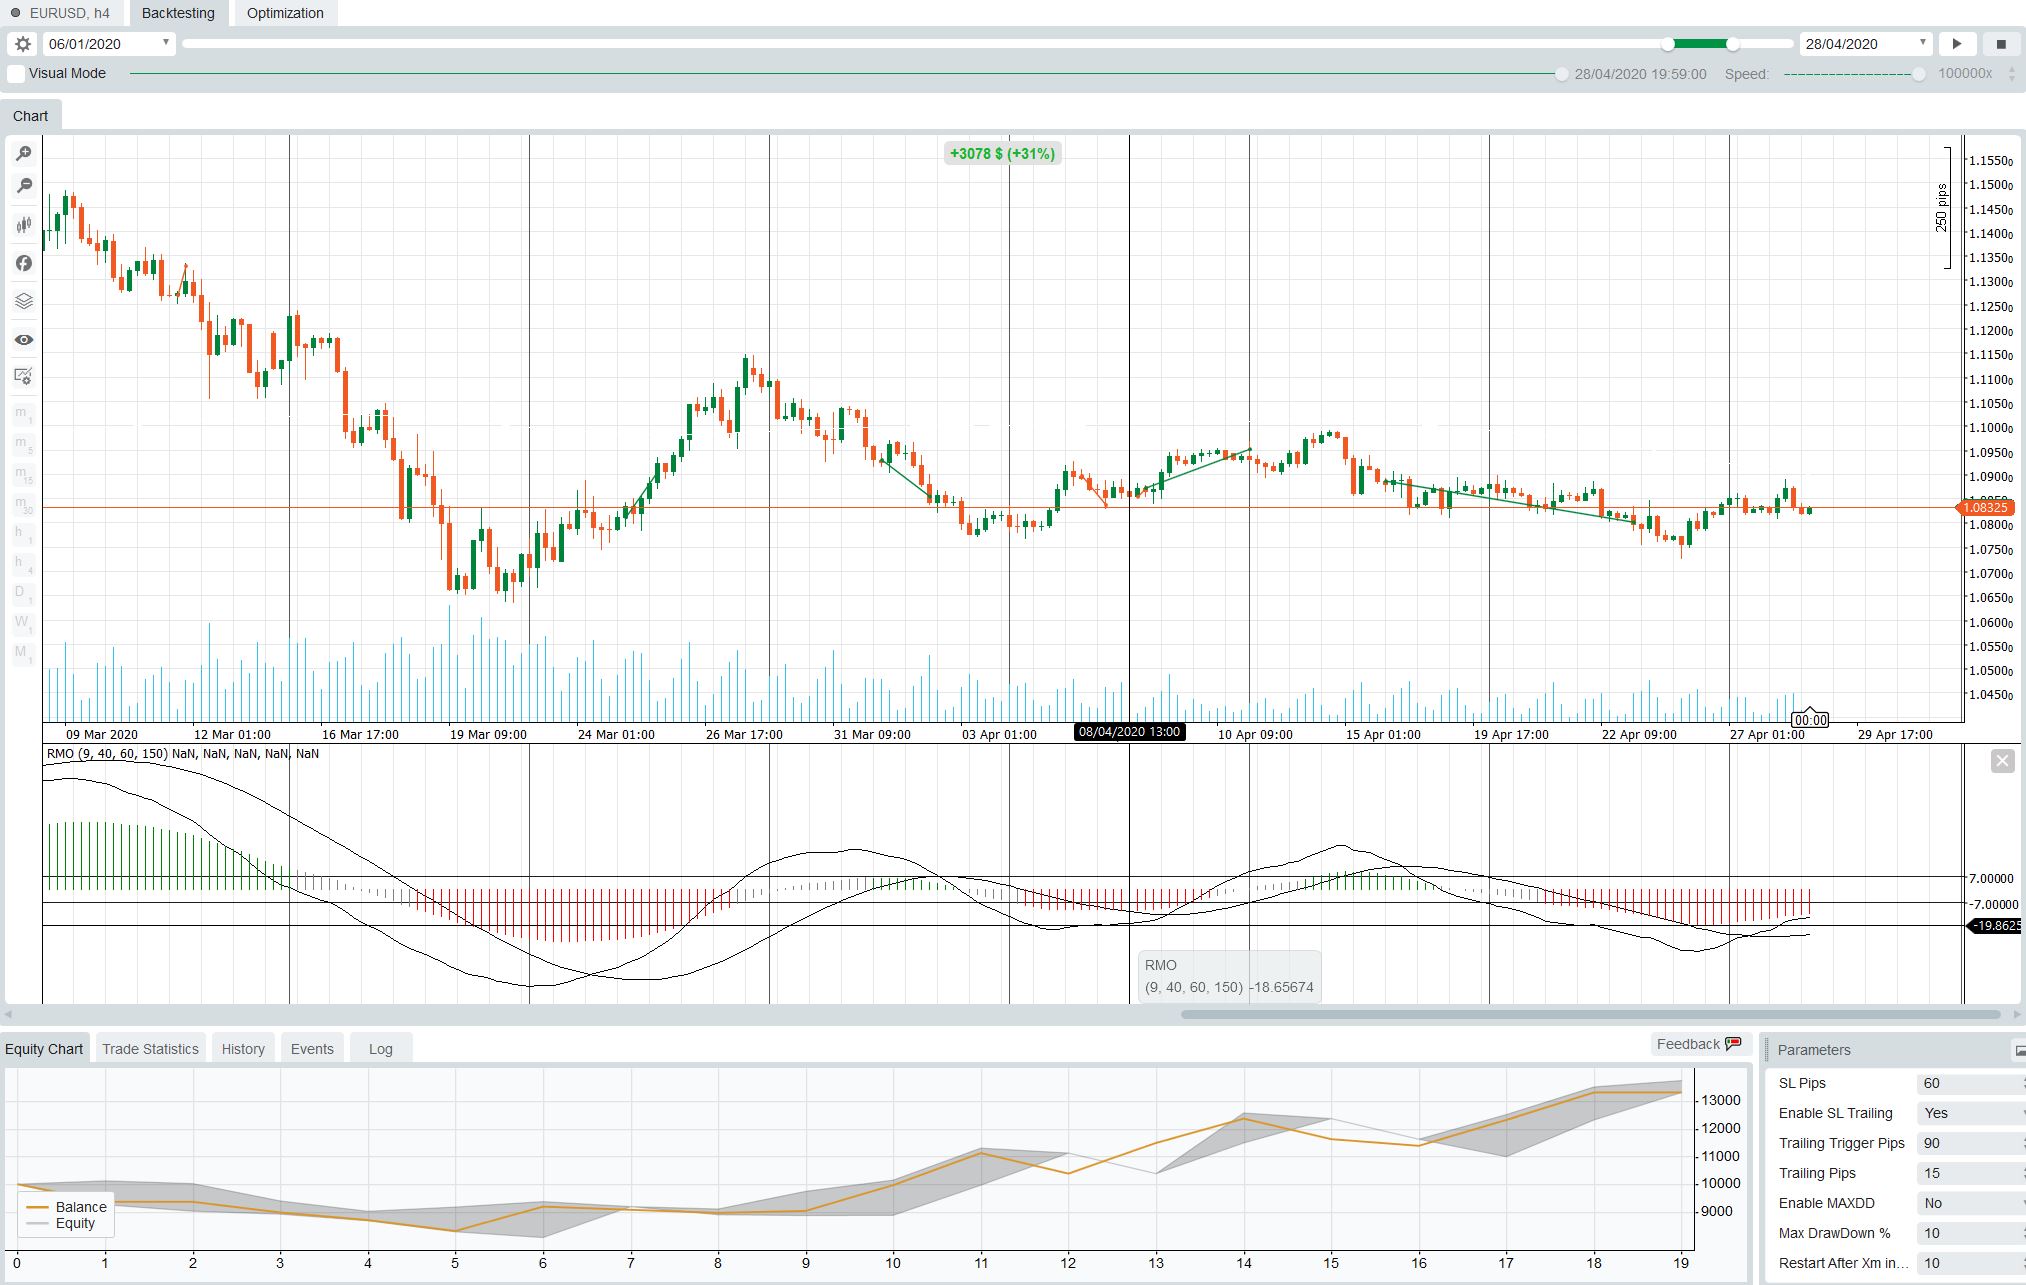Click the 250 pips scale marker
Screen dimensions: 2026x1285
[x=1942, y=208]
